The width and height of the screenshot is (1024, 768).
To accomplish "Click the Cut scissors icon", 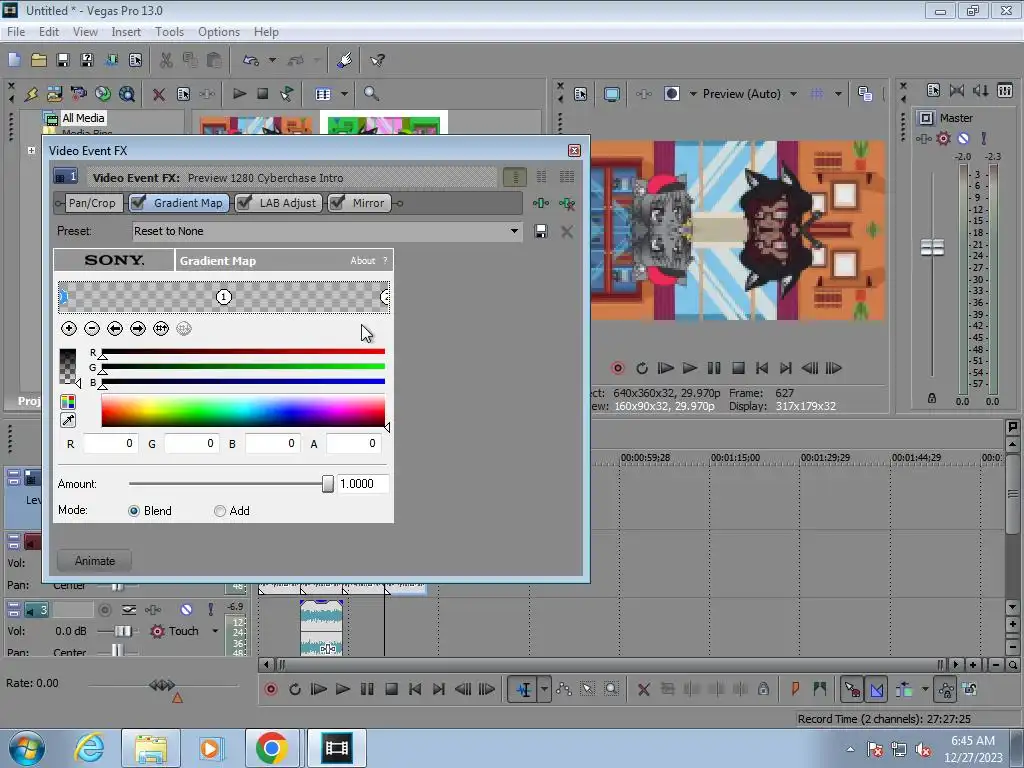I will tap(166, 60).
